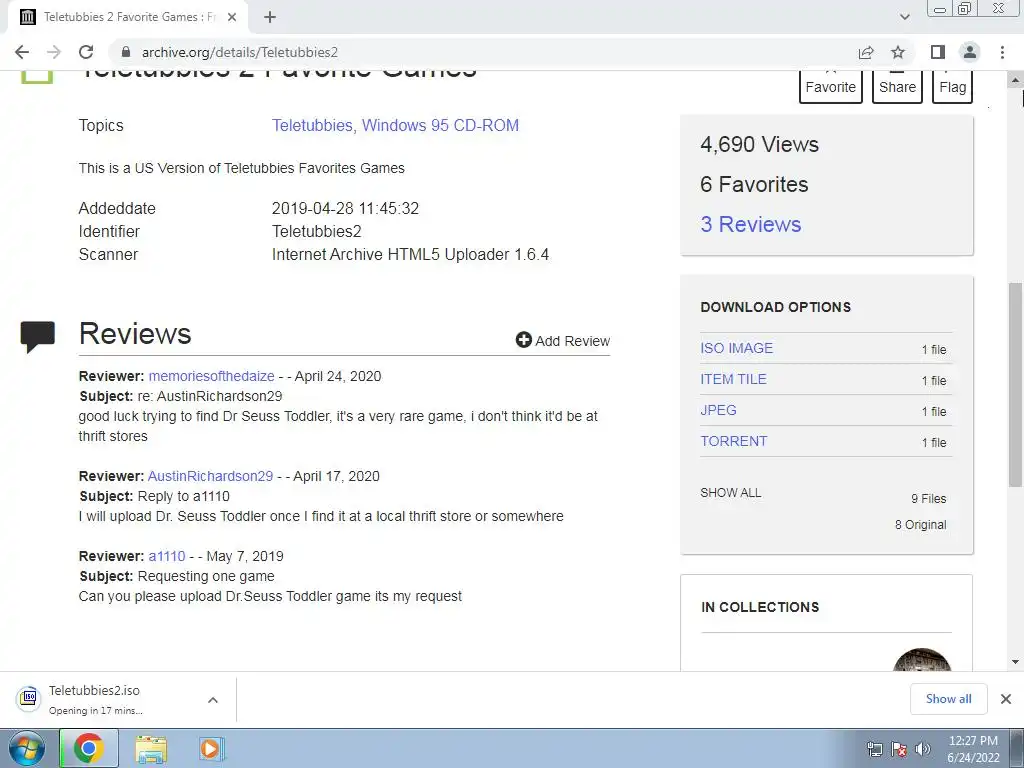
Task: Reload the current archive.org page
Action: click(86, 52)
